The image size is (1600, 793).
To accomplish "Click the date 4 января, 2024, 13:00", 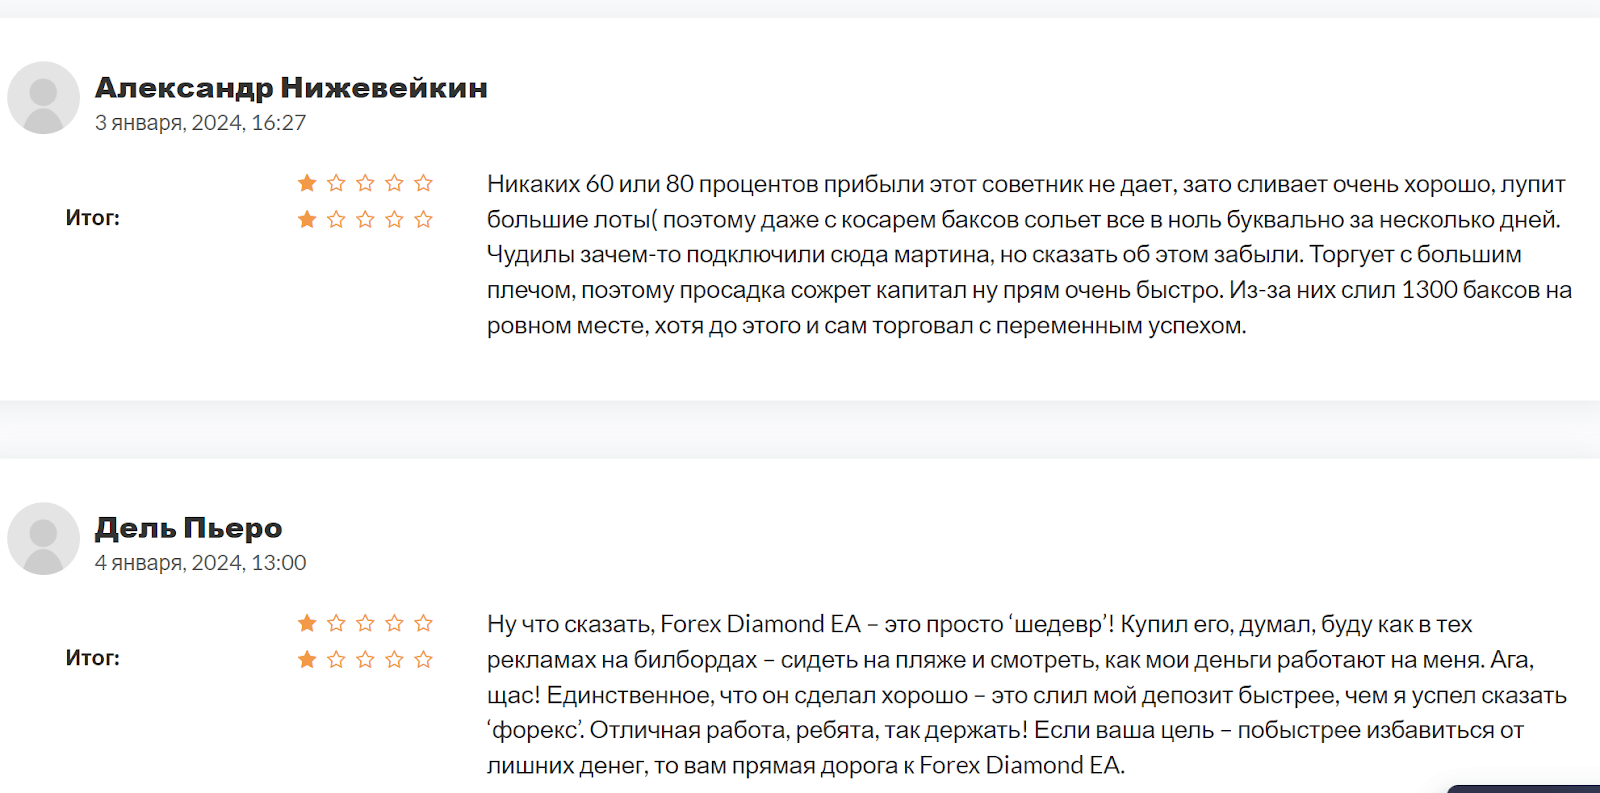I will click(200, 563).
